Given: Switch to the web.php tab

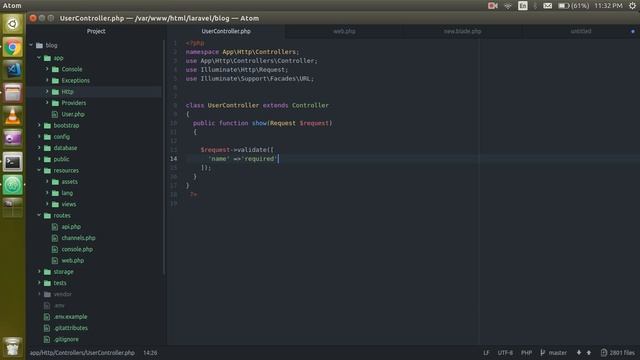Looking at the screenshot, I should (344, 31).
